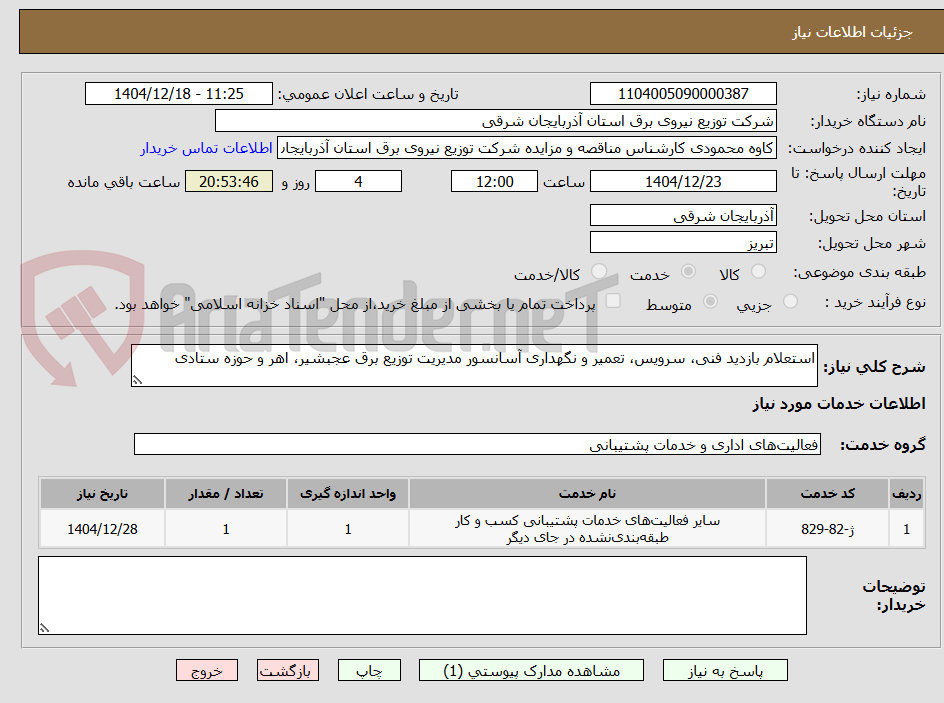Click the announcement date field 1404/12/18 - 11:25
Viewport: 944px width, 703px height.
pos(179,94)
